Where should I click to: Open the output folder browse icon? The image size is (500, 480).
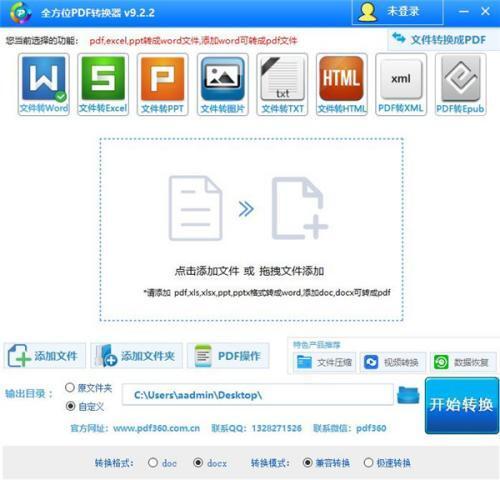[x=408, y=395]
